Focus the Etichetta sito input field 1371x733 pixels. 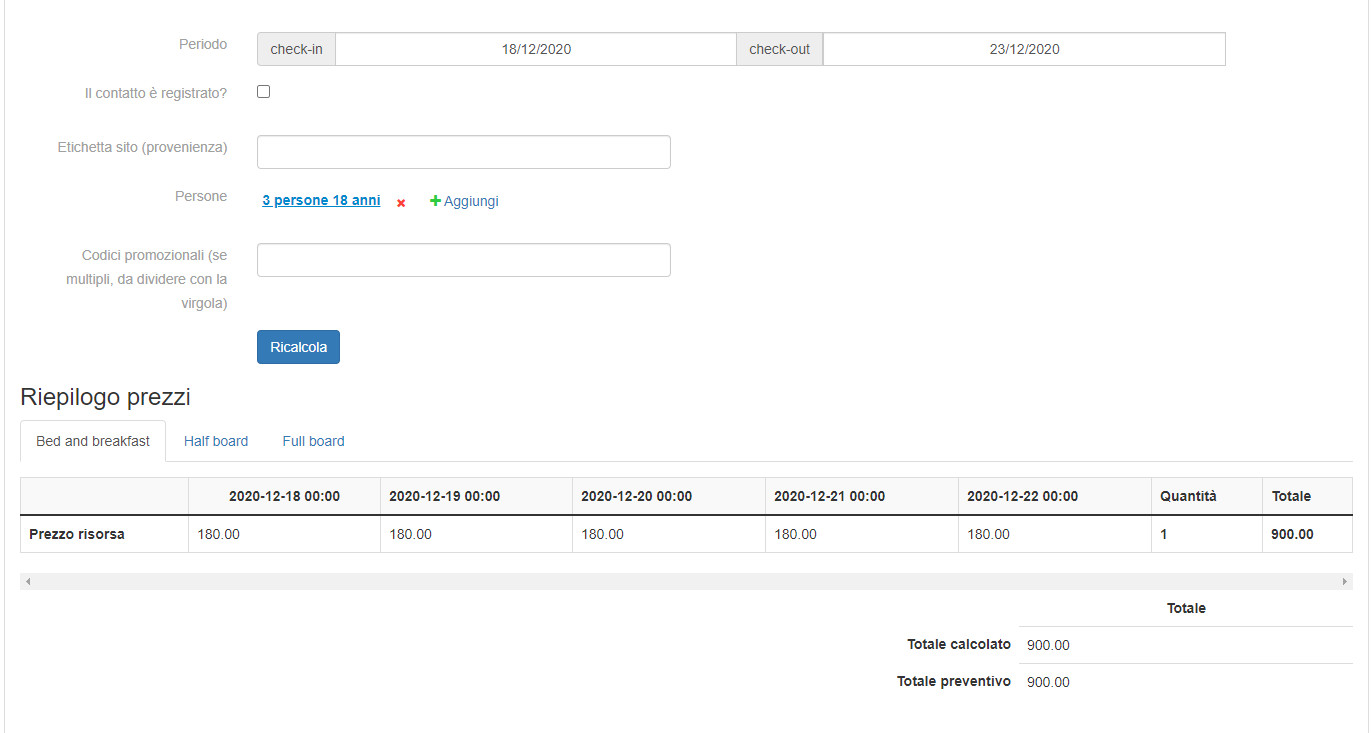(x=464, y=152)
